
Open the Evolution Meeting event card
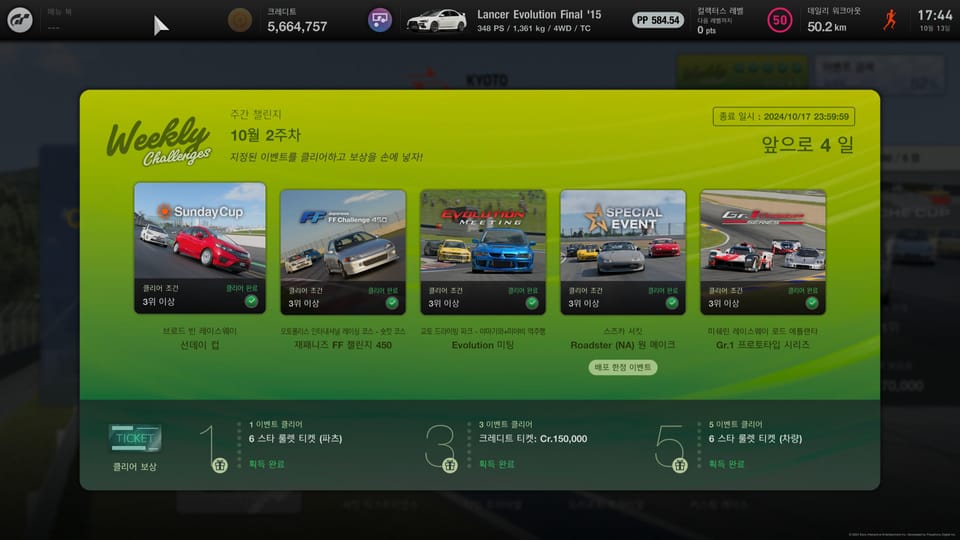[x=482, y=252]
